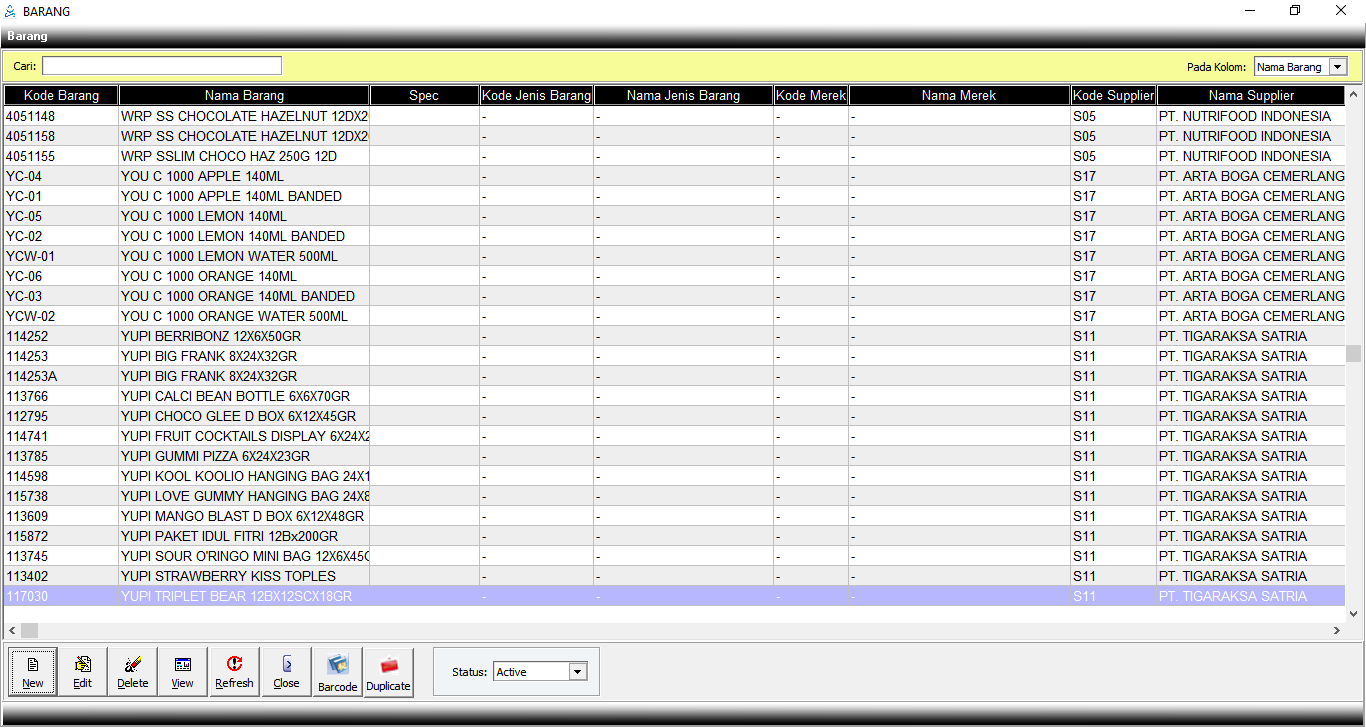
Task: Open the Pada Kolom dropdown
Action: [1338, 67]
